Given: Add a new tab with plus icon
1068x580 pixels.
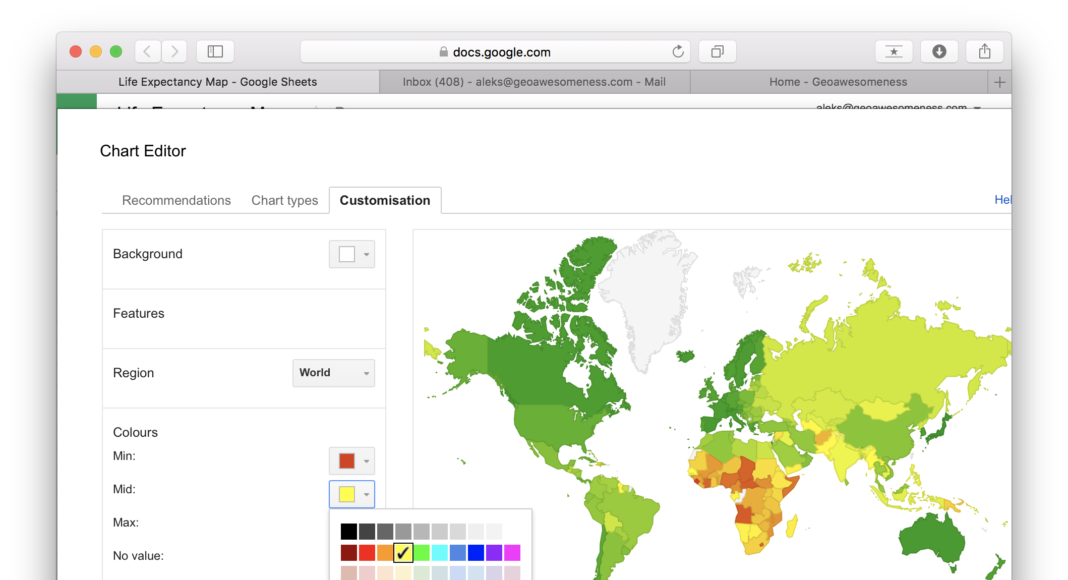Looking at the screenshot, I should pos(999,82).
